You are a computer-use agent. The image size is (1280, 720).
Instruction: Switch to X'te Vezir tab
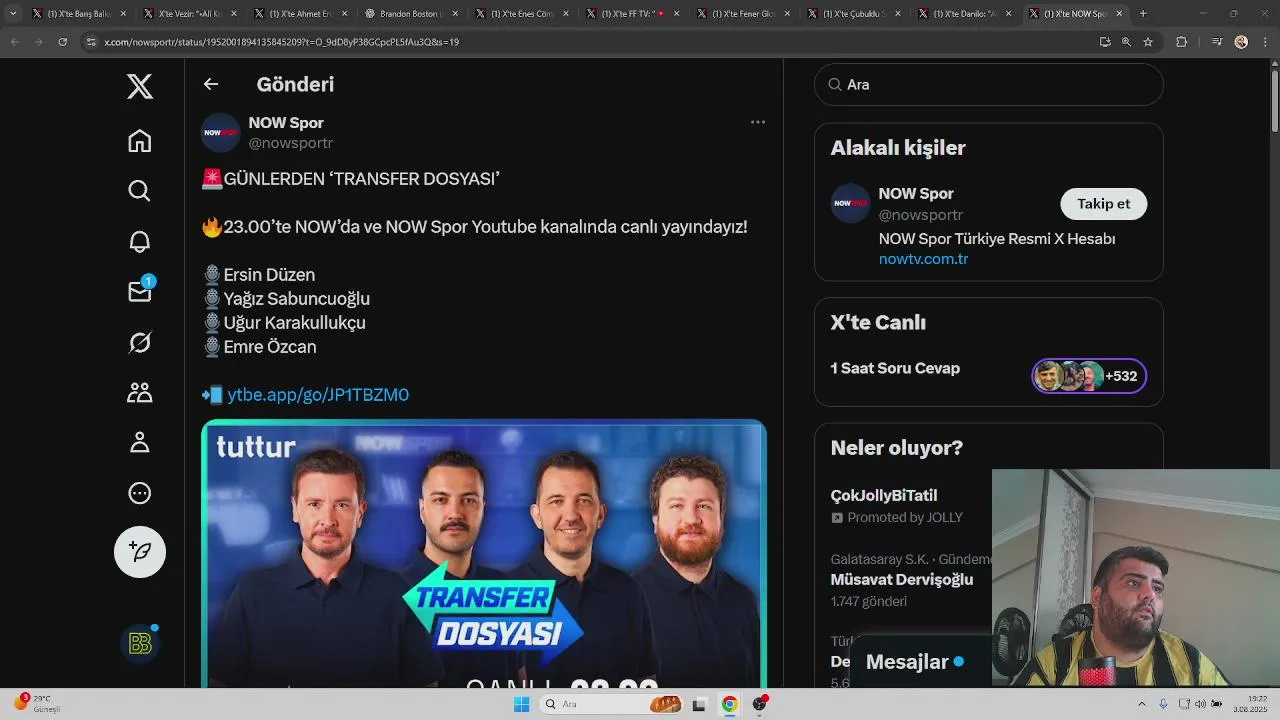[190, 14]
